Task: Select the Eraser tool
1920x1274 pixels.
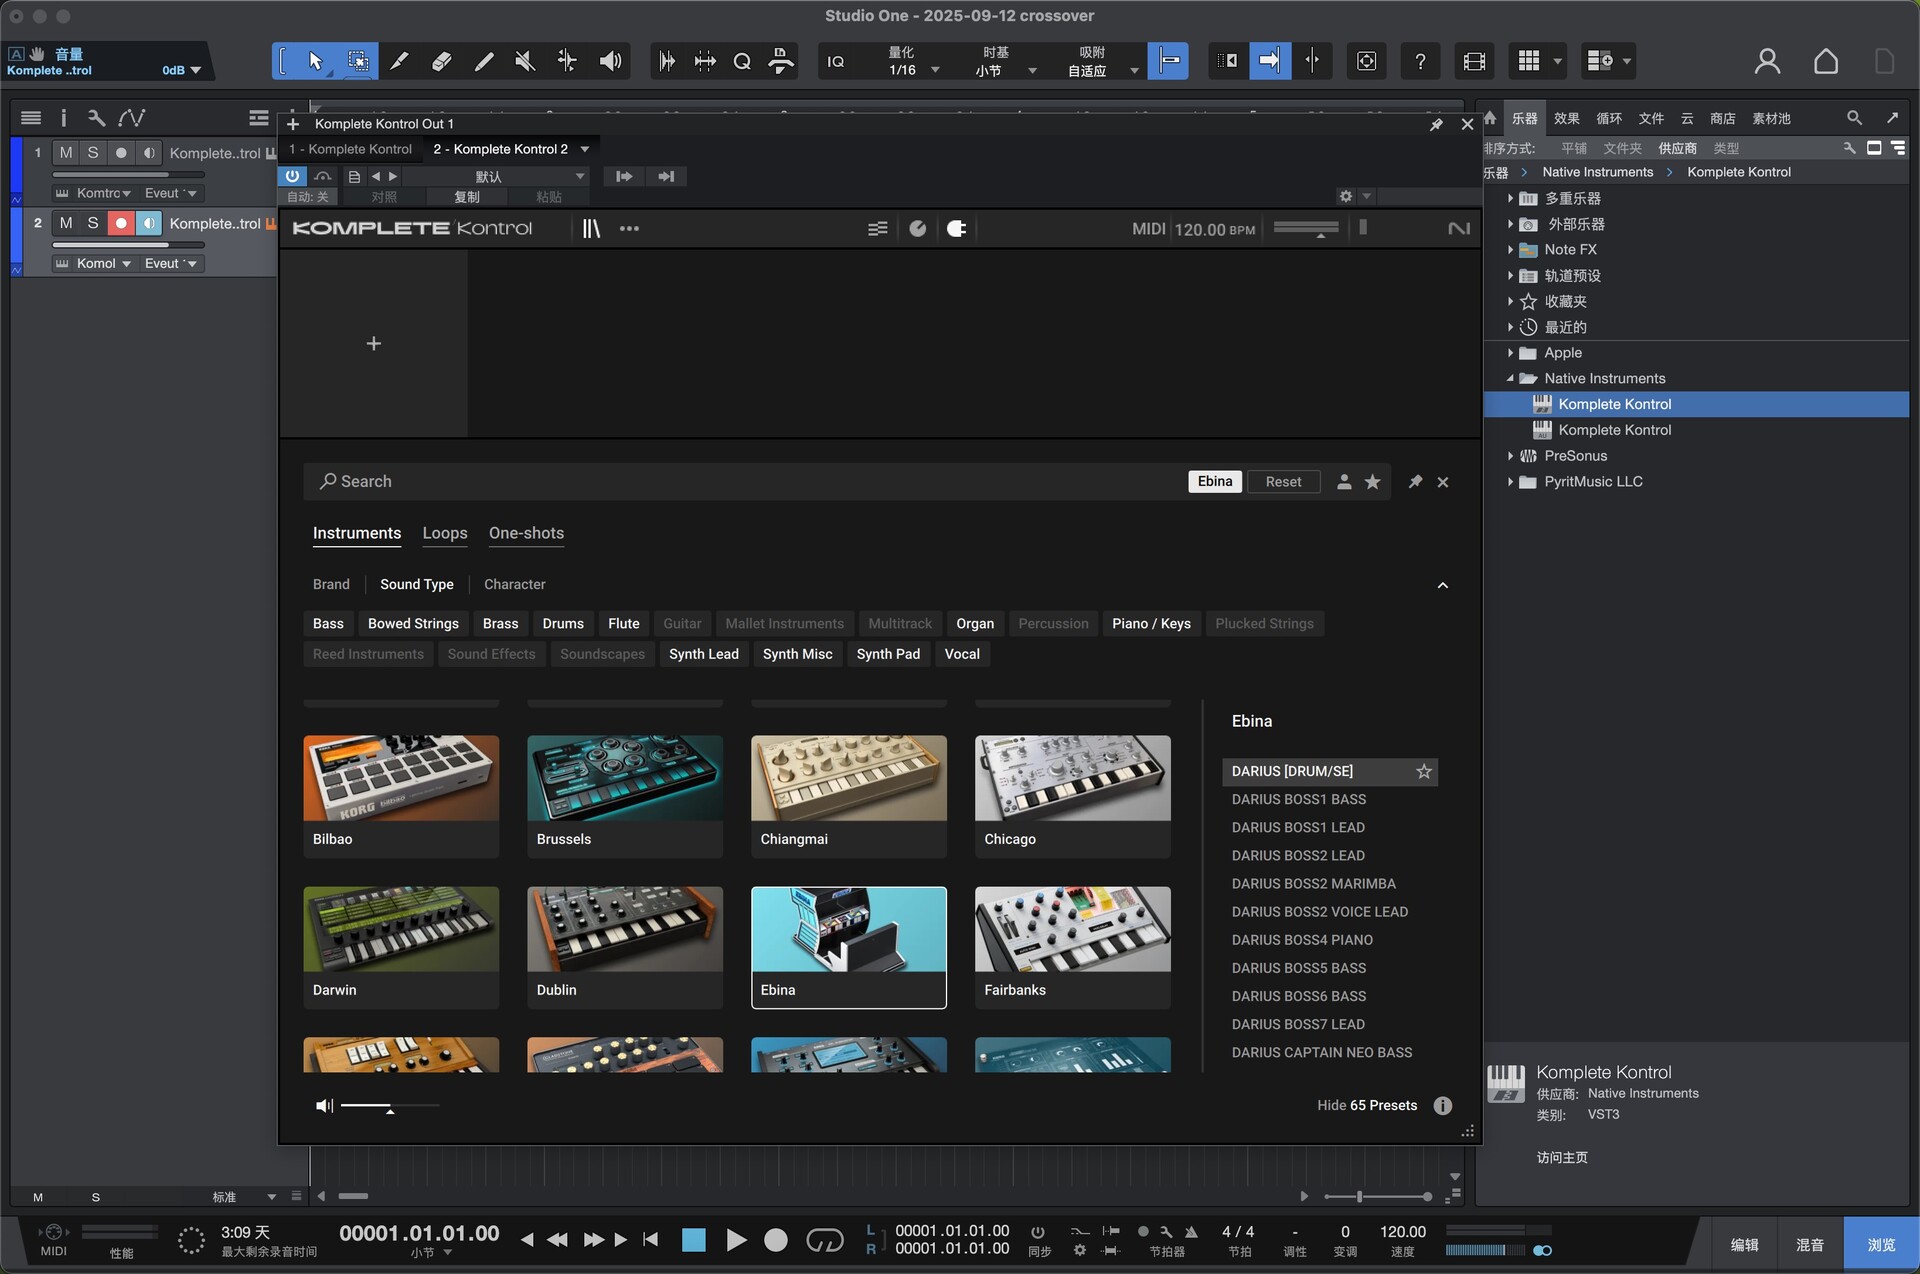Action: pos(441,61)
